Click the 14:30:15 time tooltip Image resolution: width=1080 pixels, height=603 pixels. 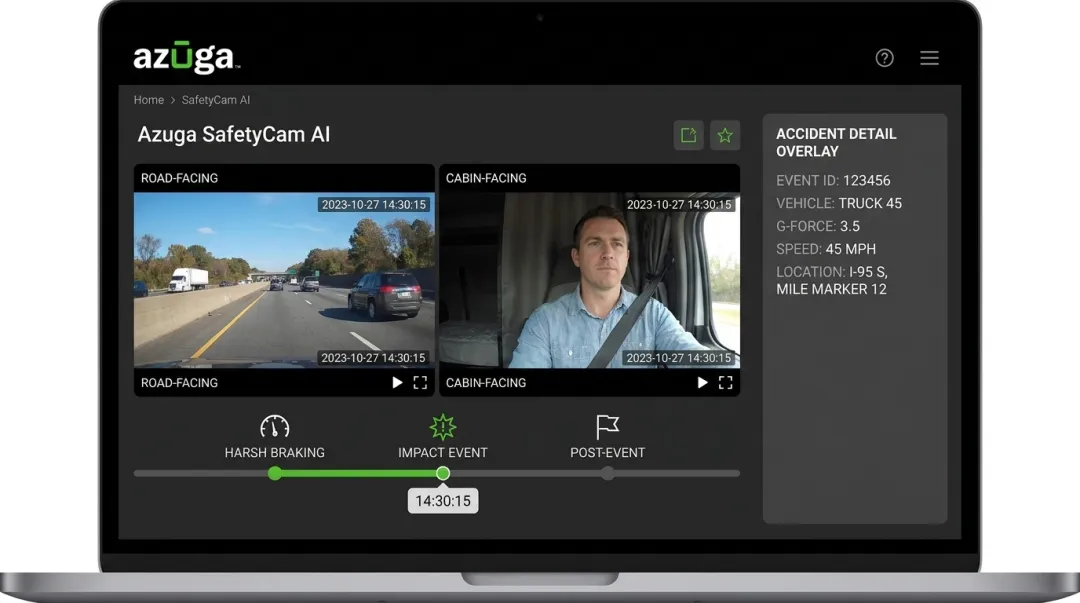coord(443,501)
